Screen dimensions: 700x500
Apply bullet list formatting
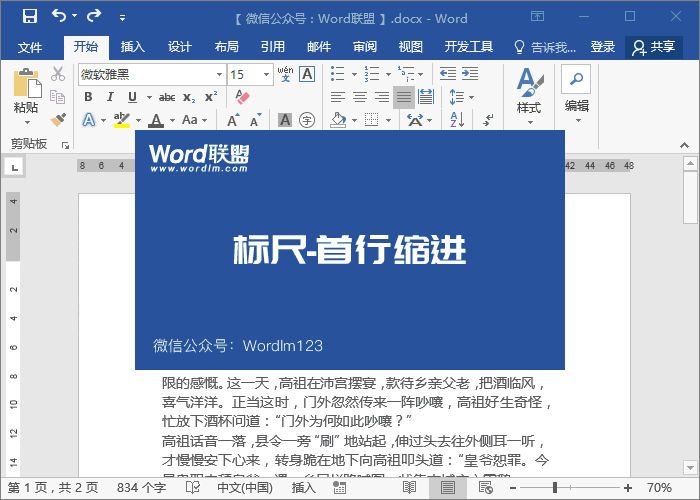(x=338, y=74)
